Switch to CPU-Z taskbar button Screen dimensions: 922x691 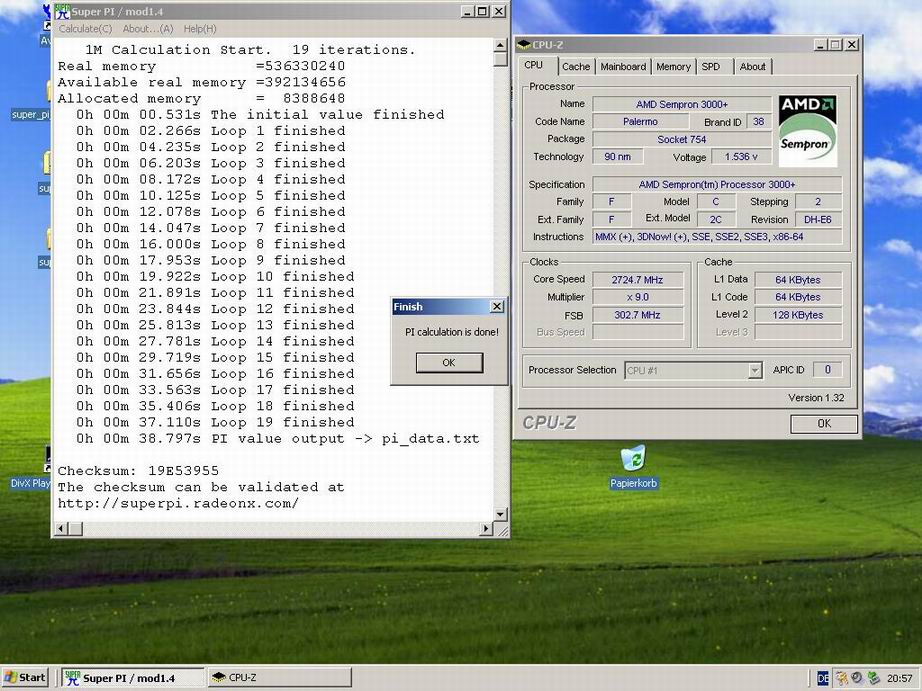coord(280,677)
